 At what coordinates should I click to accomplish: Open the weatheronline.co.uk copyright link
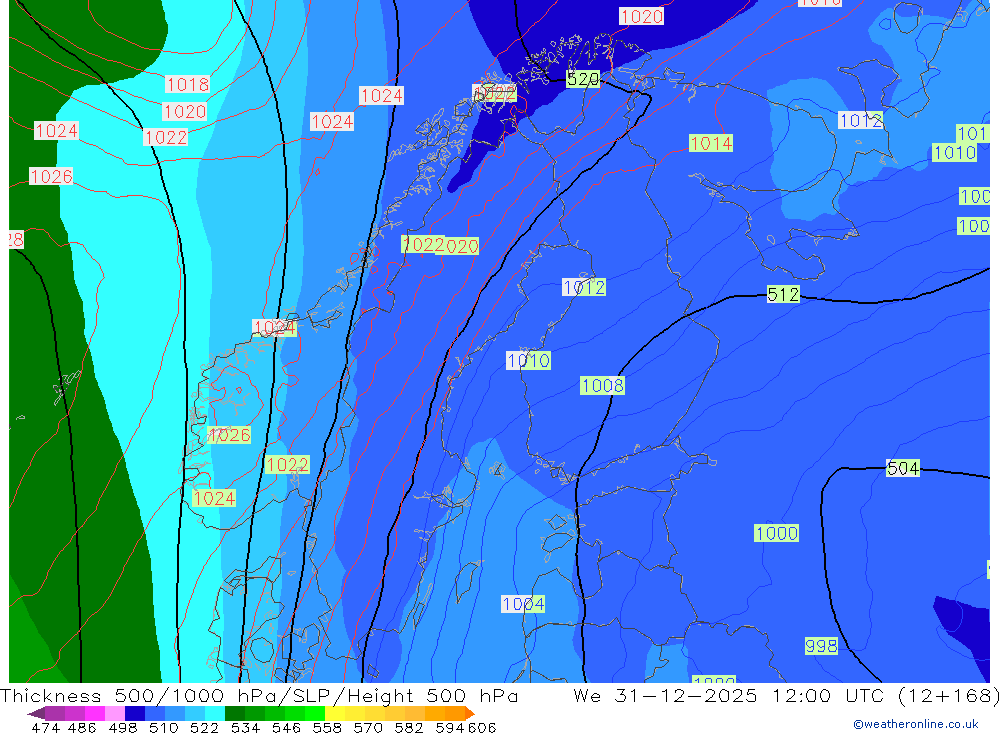916,724
